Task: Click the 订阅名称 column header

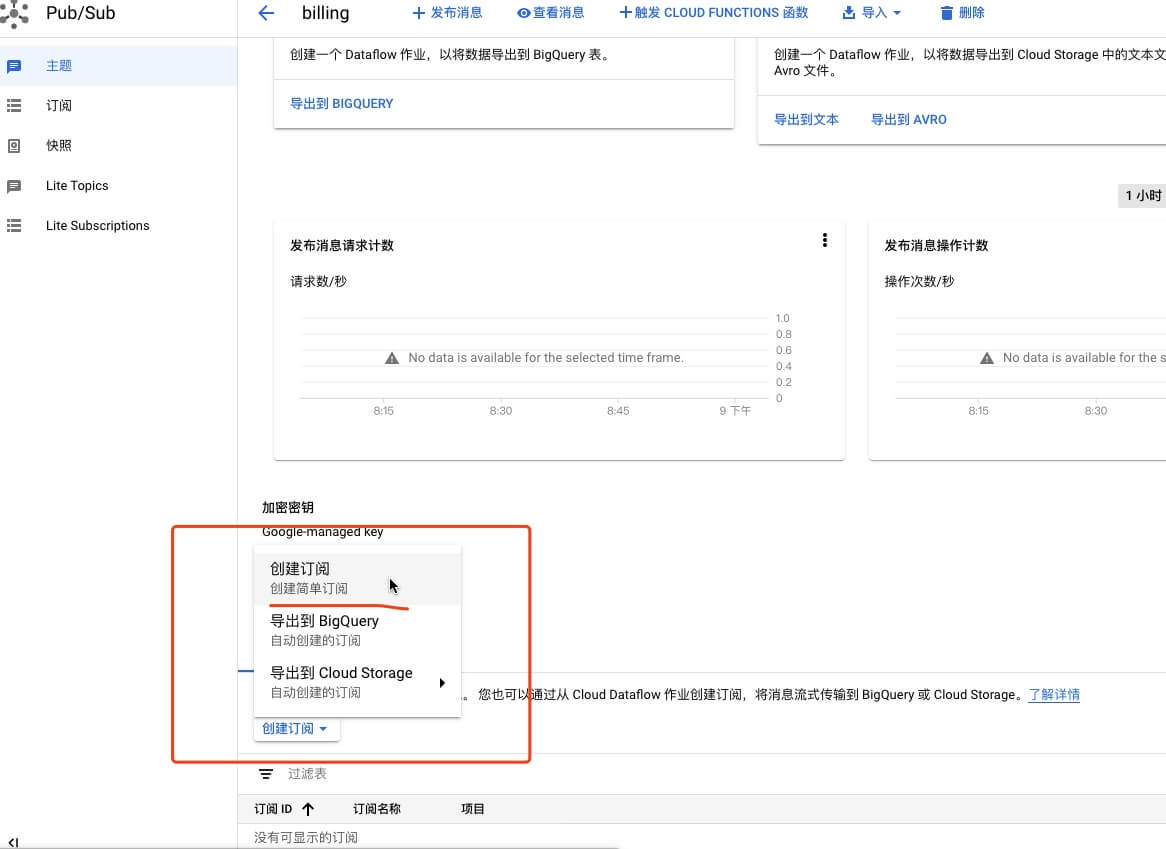Action: point(376,809)
